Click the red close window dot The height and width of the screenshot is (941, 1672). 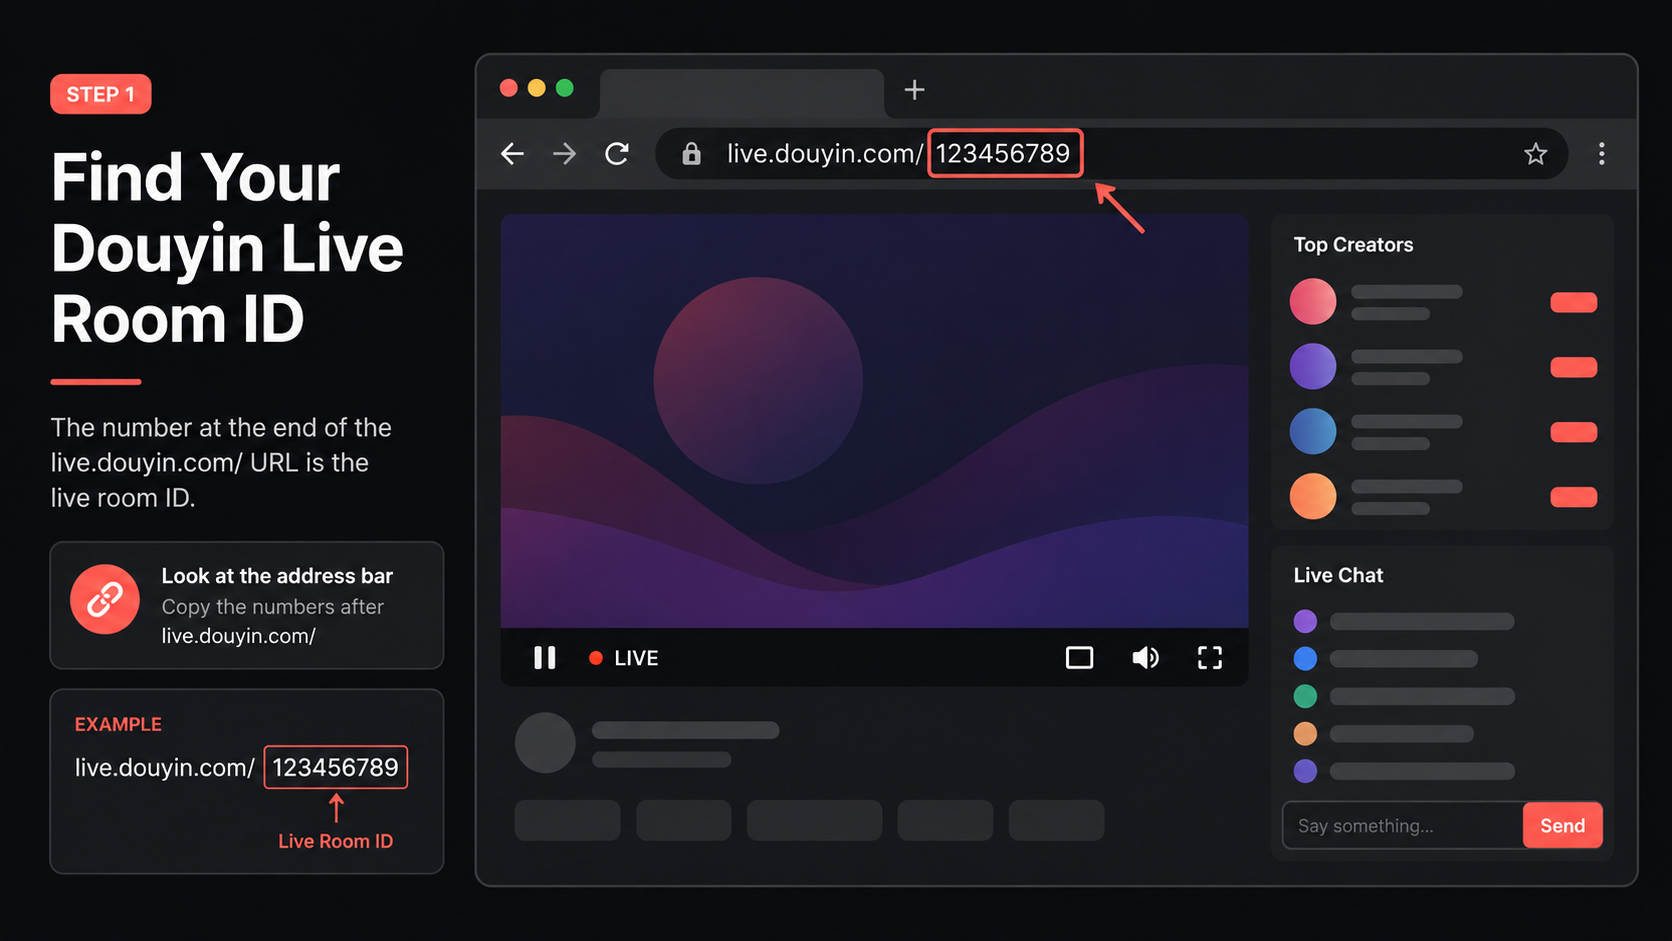[509, 88]
